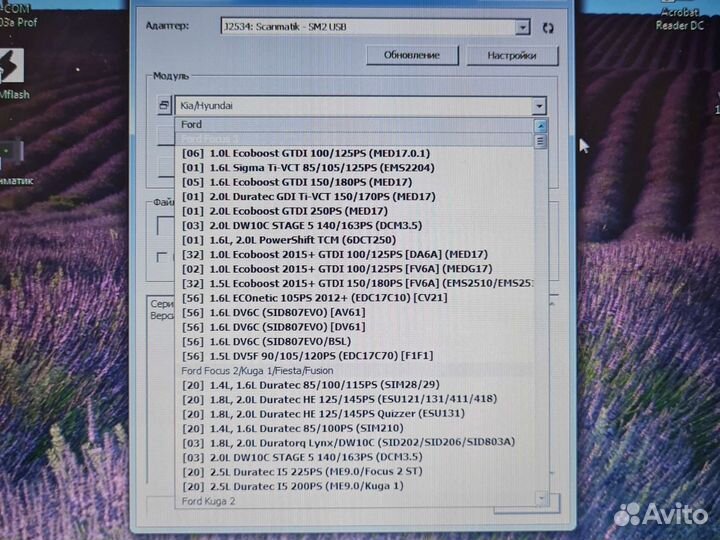
Task: Select 1.6L Sigma Ti-VCT 85/105/125PS (EMS2204)
Action: [354, 168]
